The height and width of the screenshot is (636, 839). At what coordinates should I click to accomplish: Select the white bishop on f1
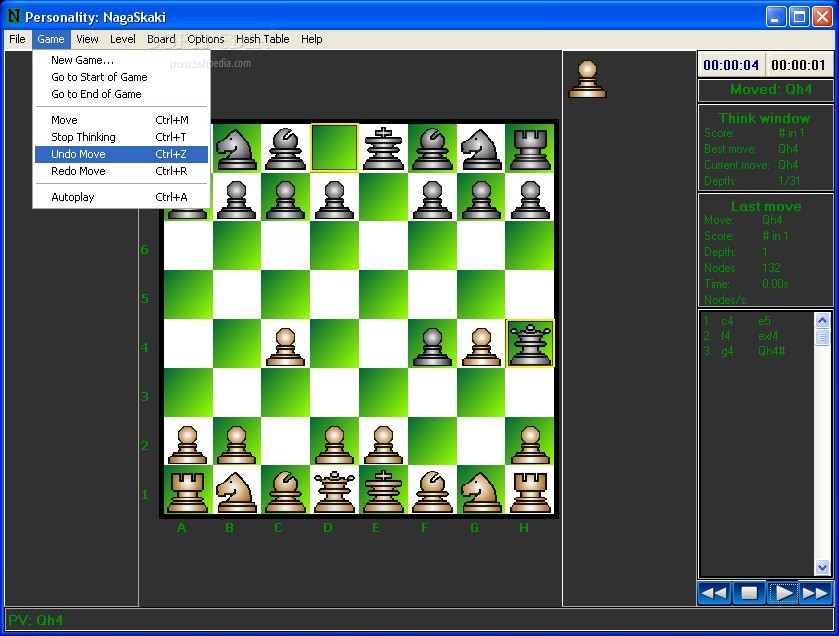pos(432,491)
